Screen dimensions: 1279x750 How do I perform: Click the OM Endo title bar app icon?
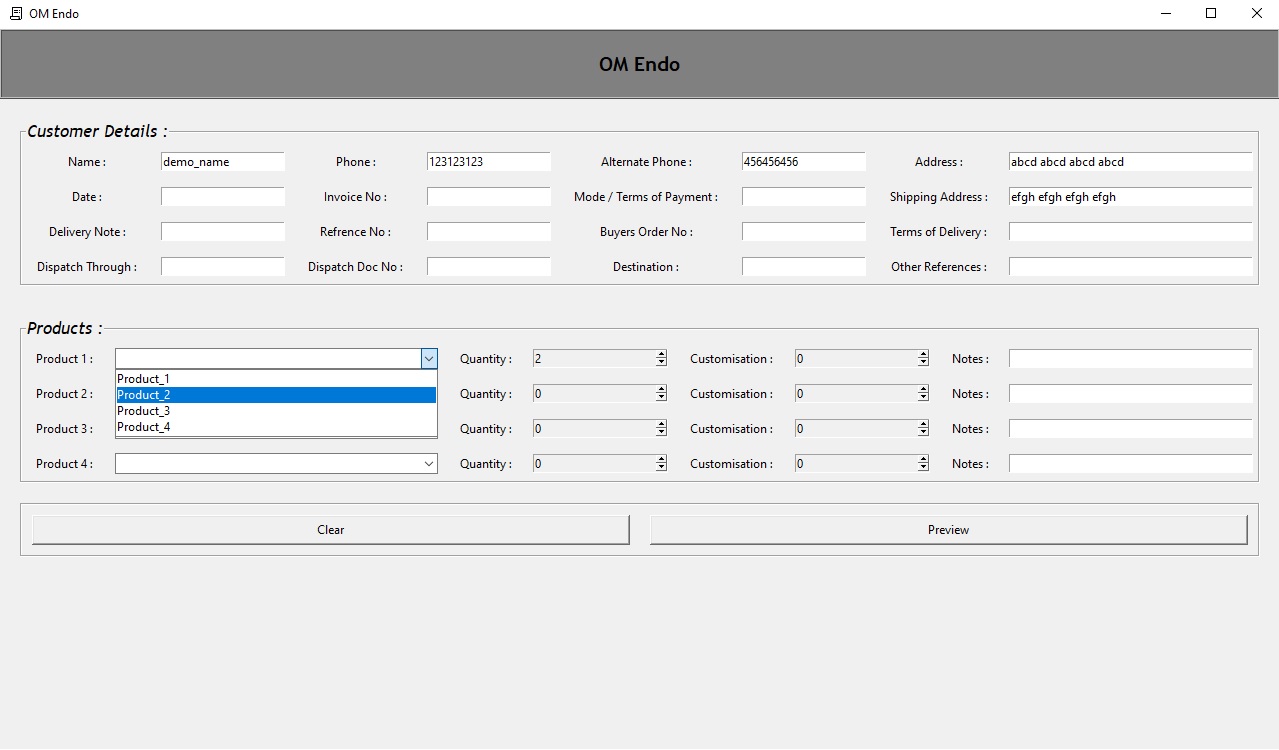tap(15, 14)
